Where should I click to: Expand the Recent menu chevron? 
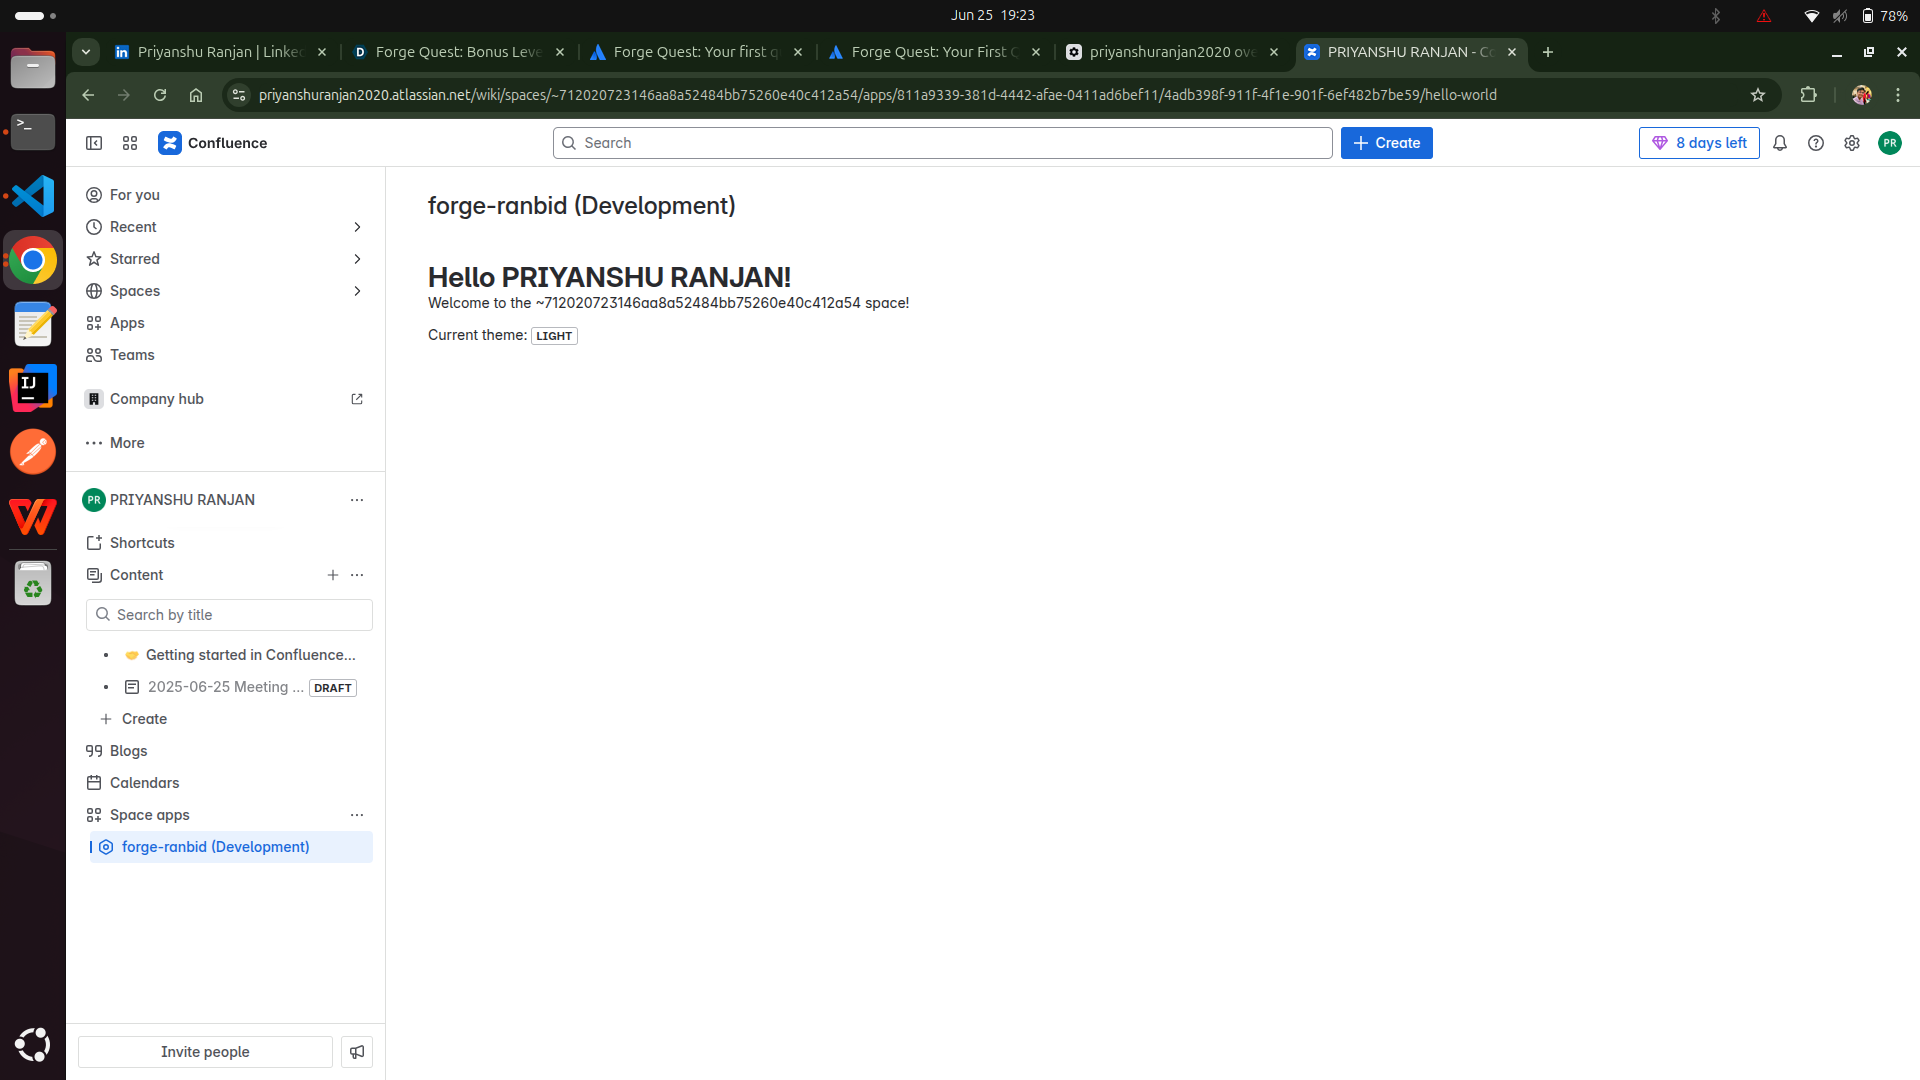click(357, 227)
